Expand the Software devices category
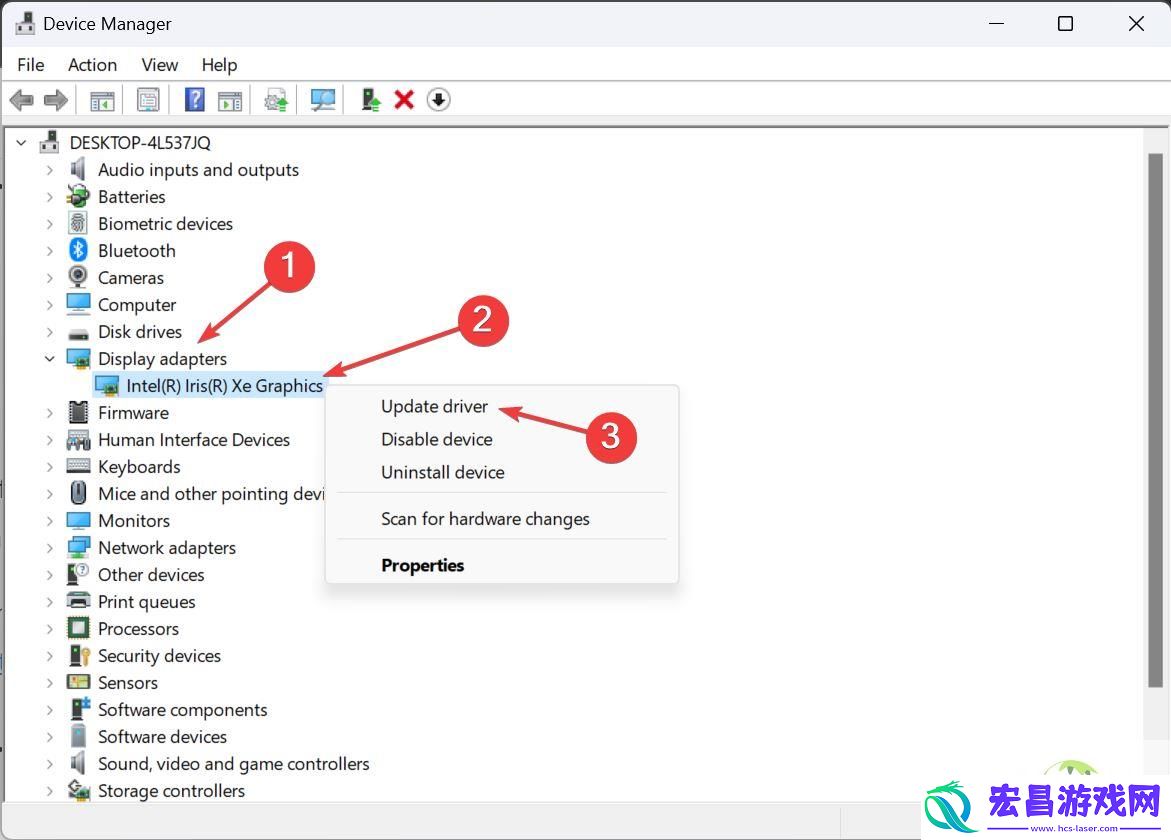1171x840 pixels. coord(49,736)
